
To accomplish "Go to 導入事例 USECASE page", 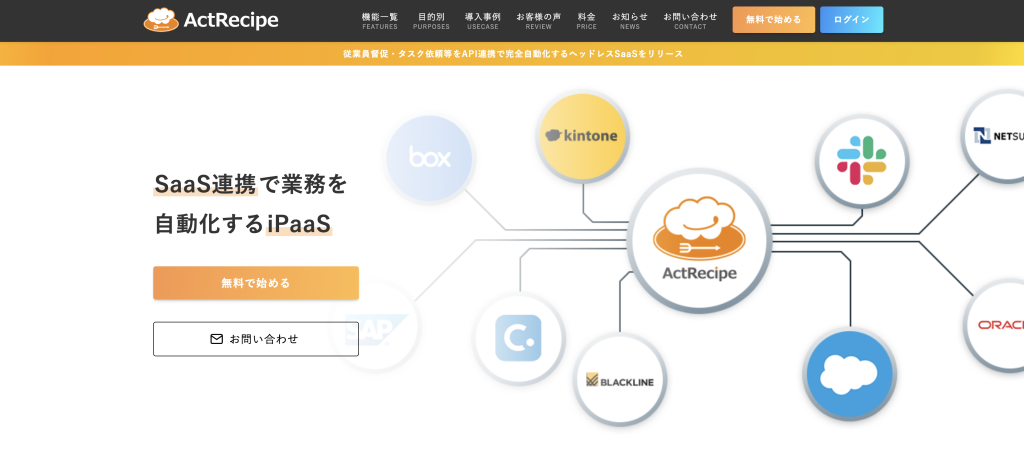I will click(483, 20).
